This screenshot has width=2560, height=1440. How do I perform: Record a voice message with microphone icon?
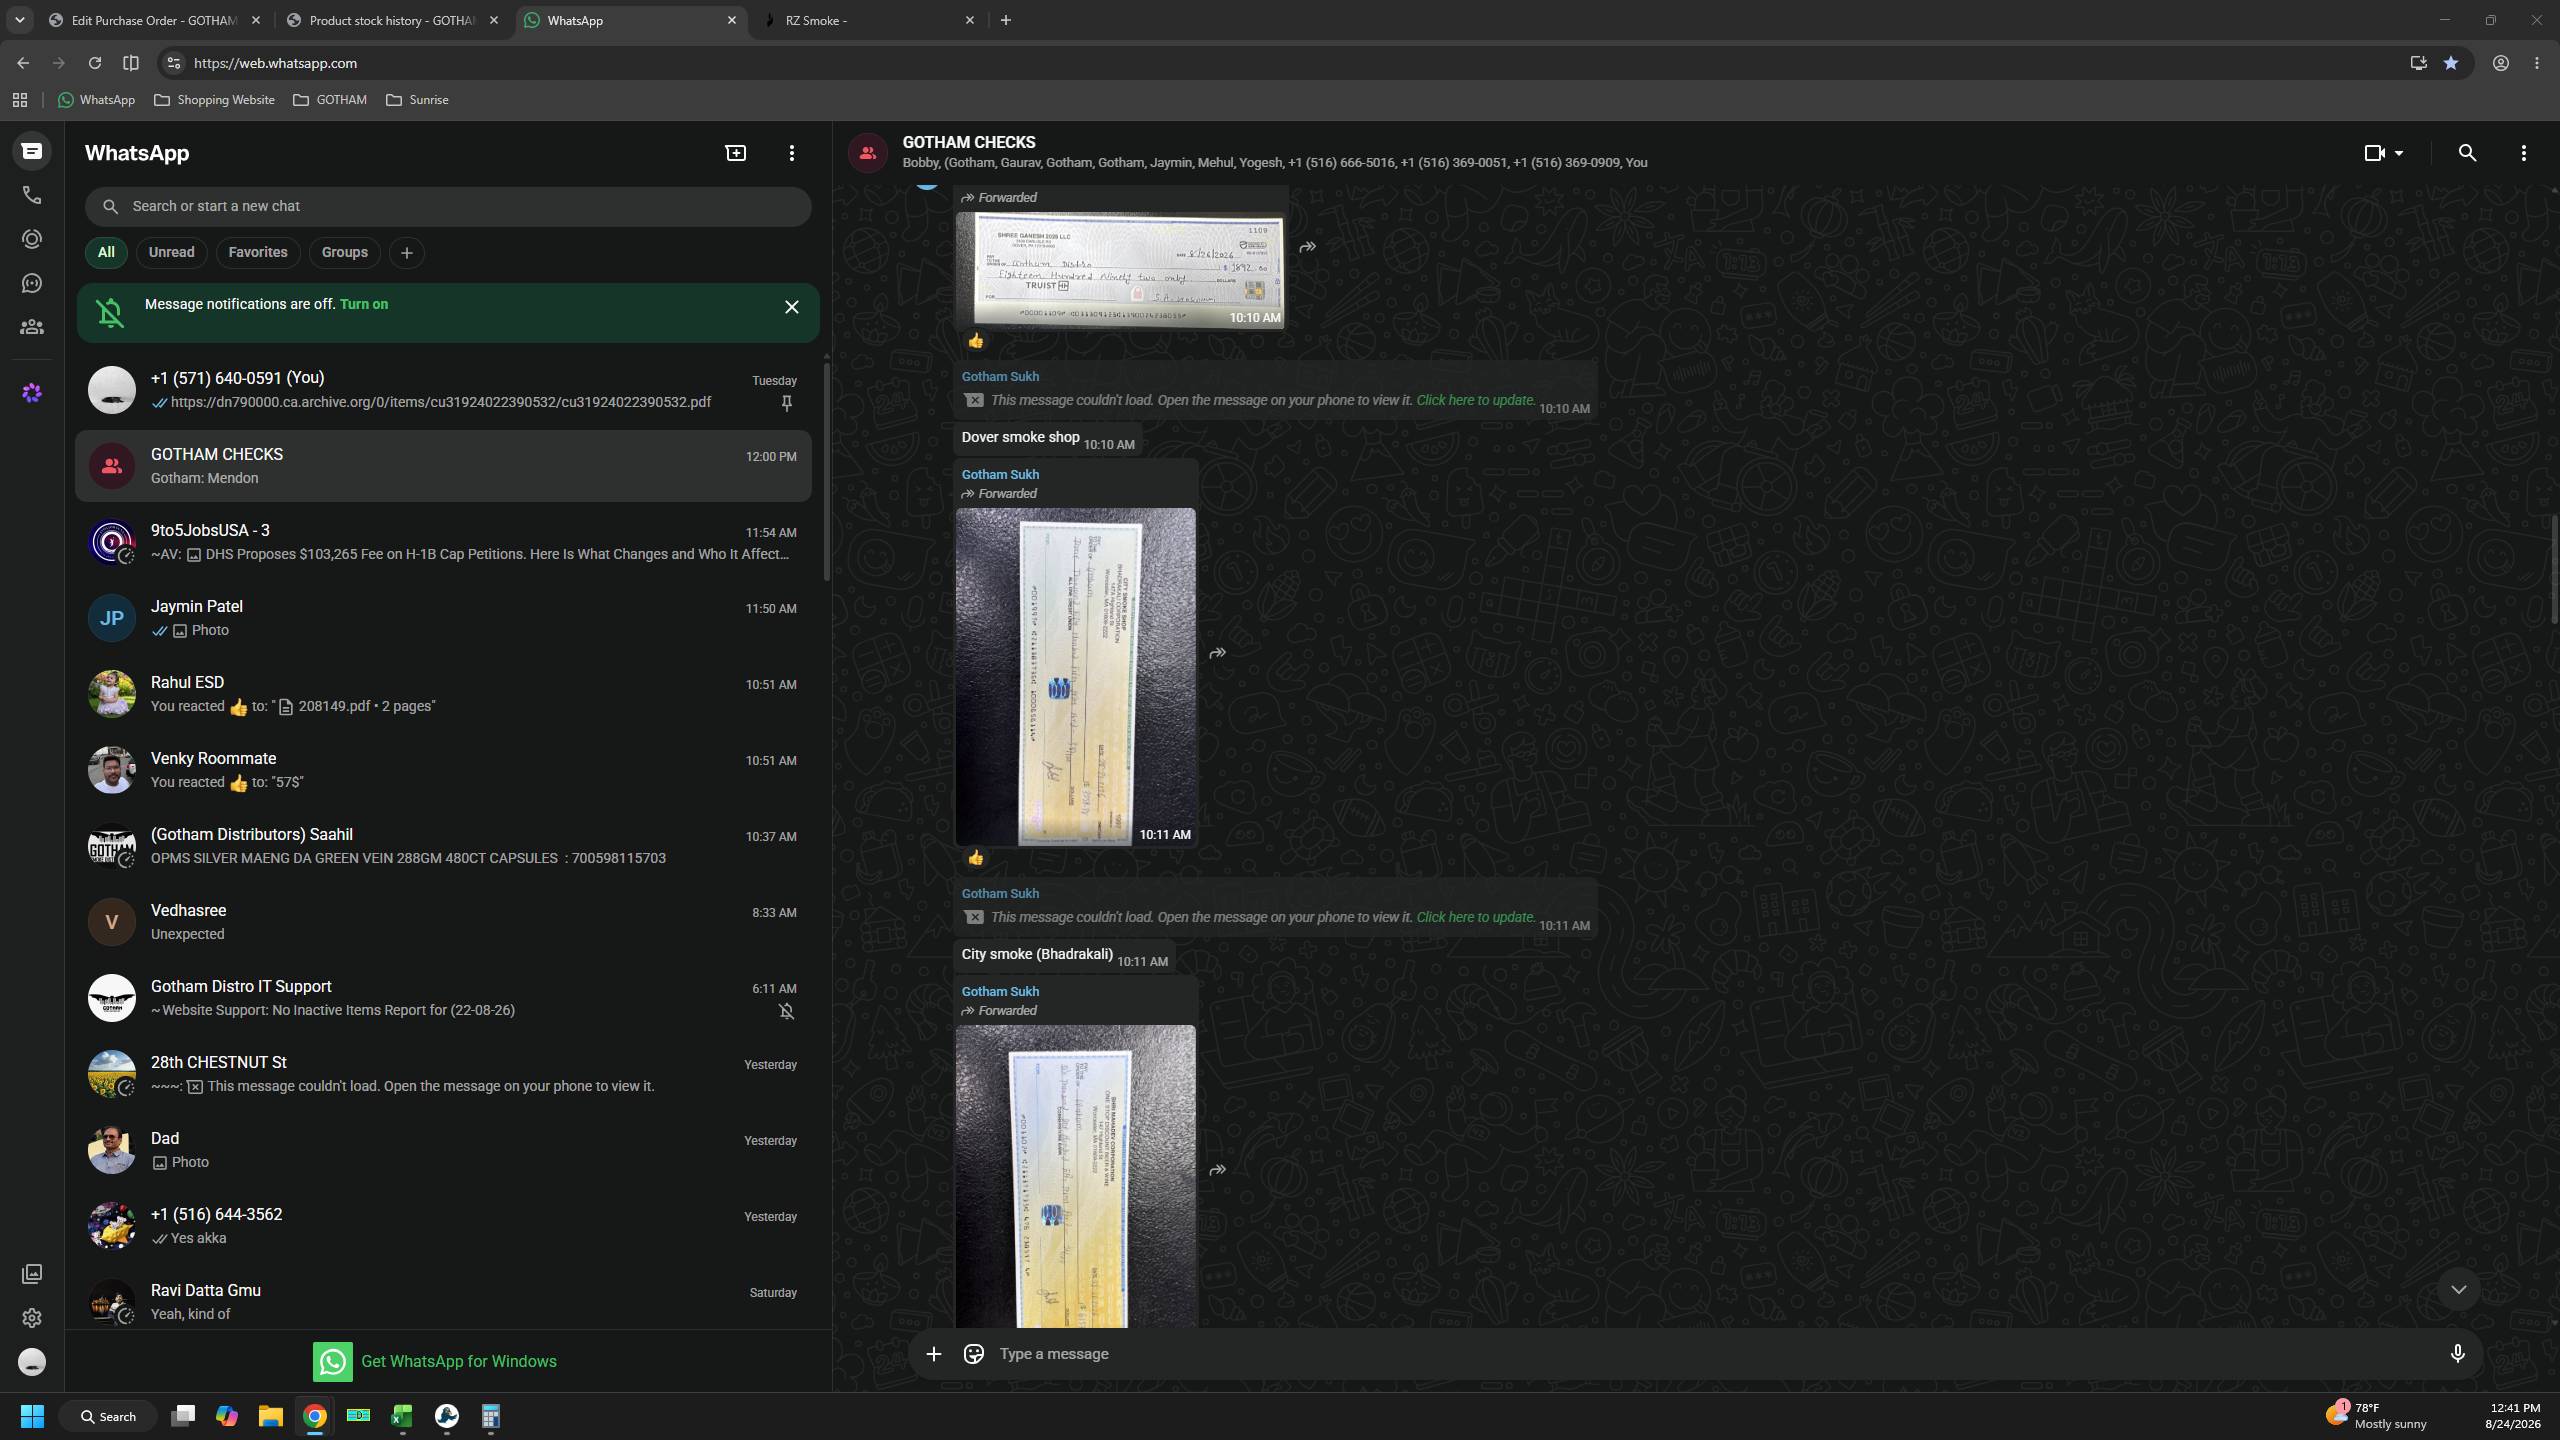tap(2457, 1354)
